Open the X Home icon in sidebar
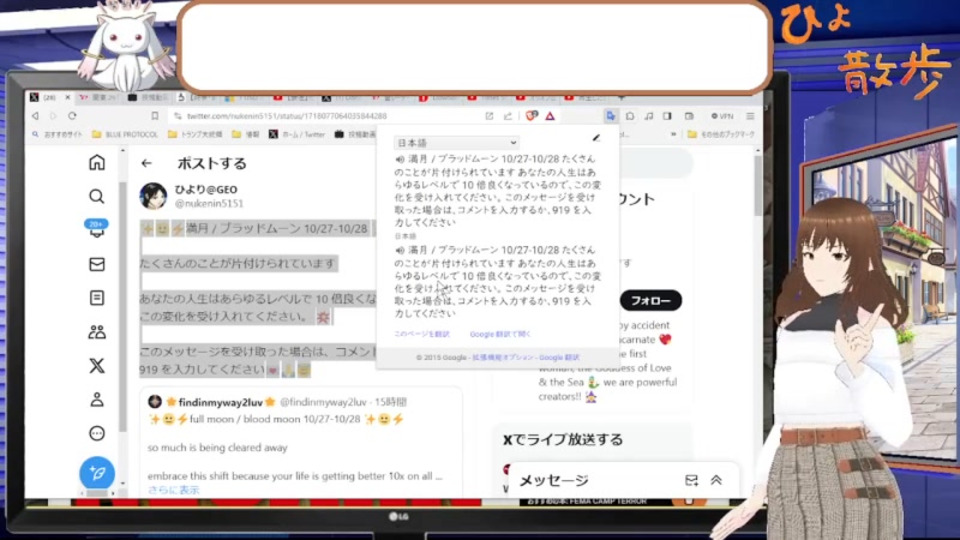Screen dimensions: 960x540 pyautogui.click(x=97, y=162)
